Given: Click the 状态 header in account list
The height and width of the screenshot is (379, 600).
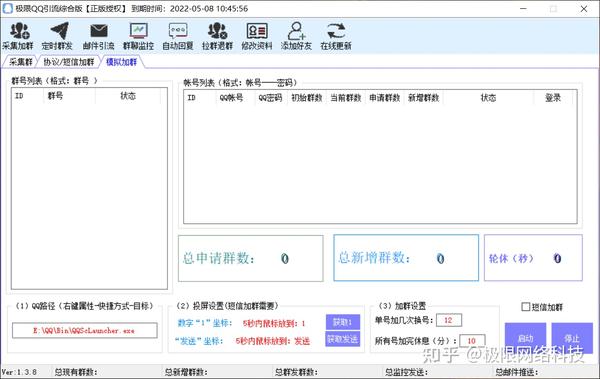Looking at the screenshot, I should [488, 98].
